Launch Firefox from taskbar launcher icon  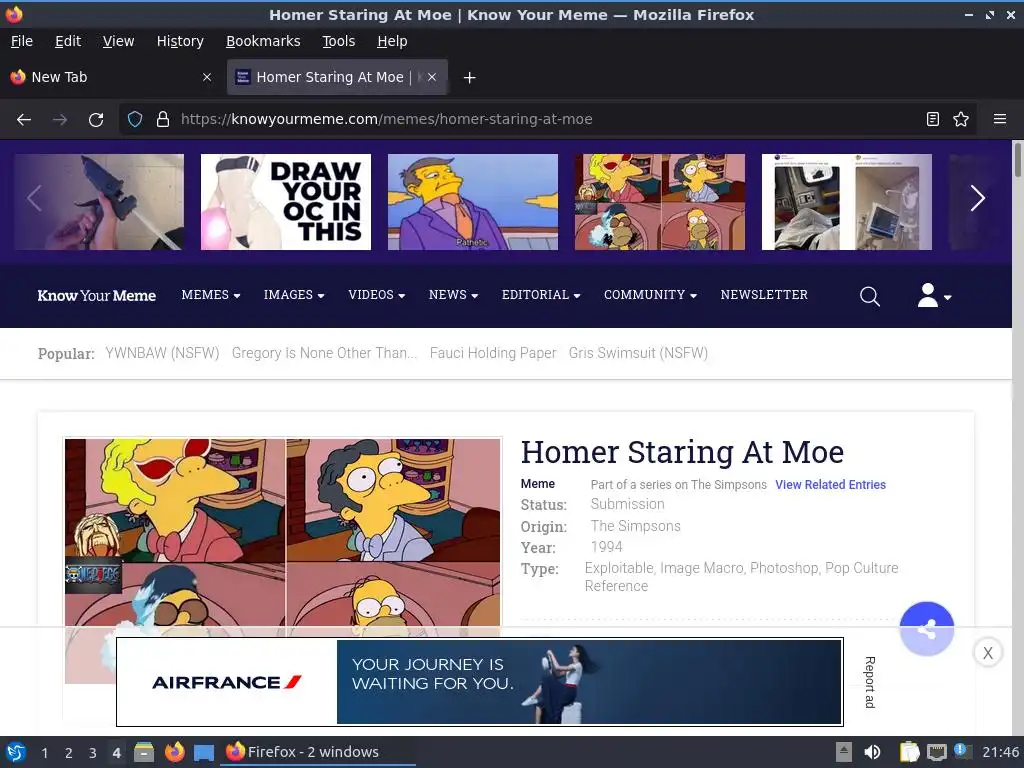point(174,752)
